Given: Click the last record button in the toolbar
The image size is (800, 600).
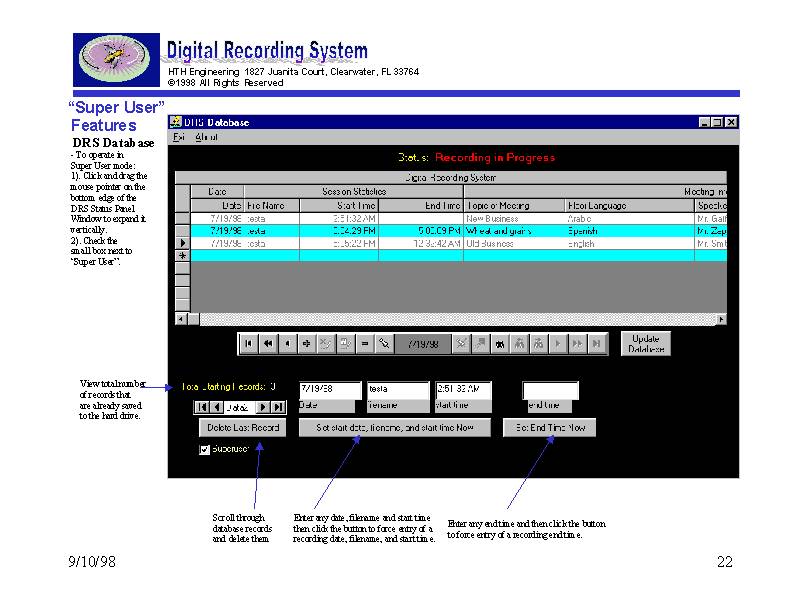Looking at the screenshot, I should 596,343.
